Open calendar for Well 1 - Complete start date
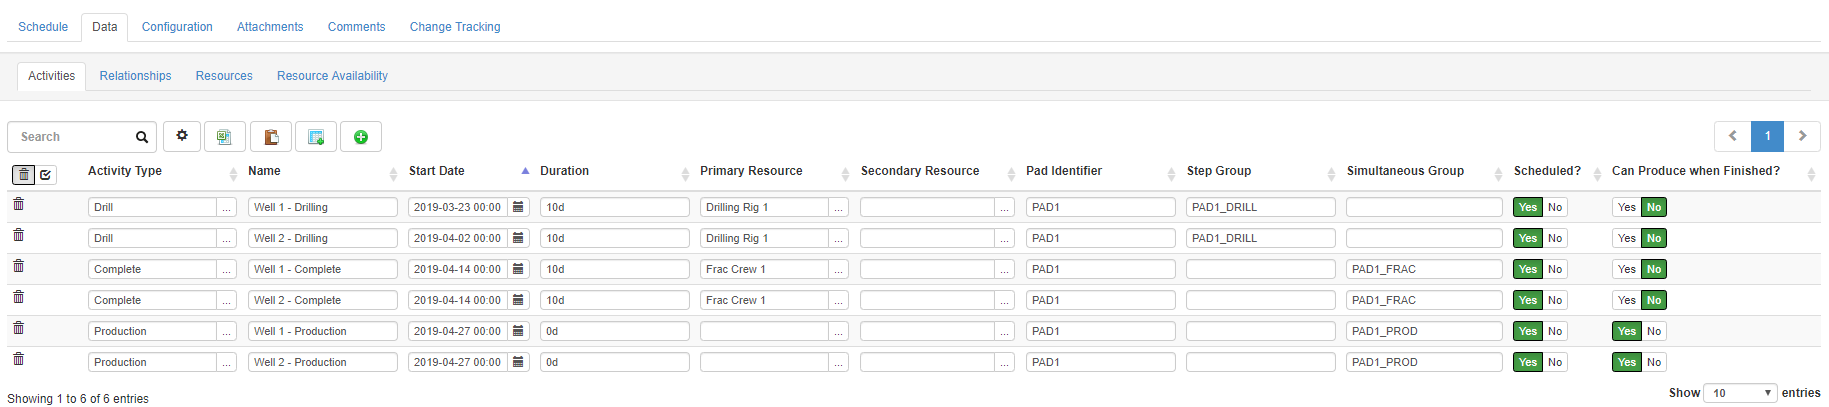The image size is (1829, 407). pyautogui.click(x=518, y=269)
